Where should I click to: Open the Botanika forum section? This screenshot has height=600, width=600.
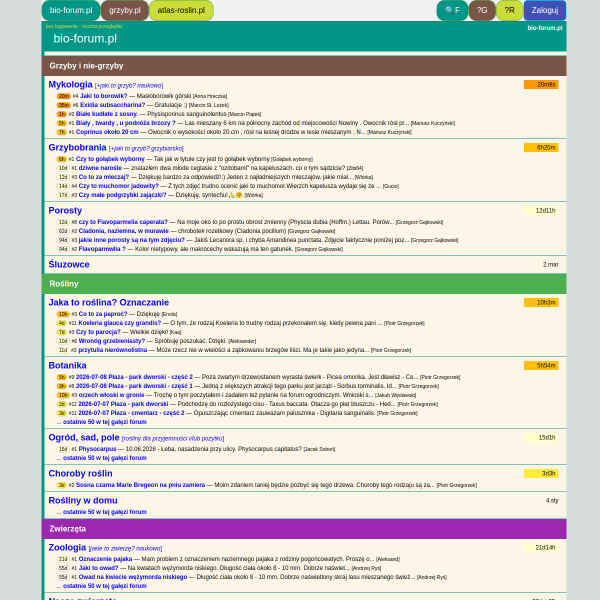67,365
